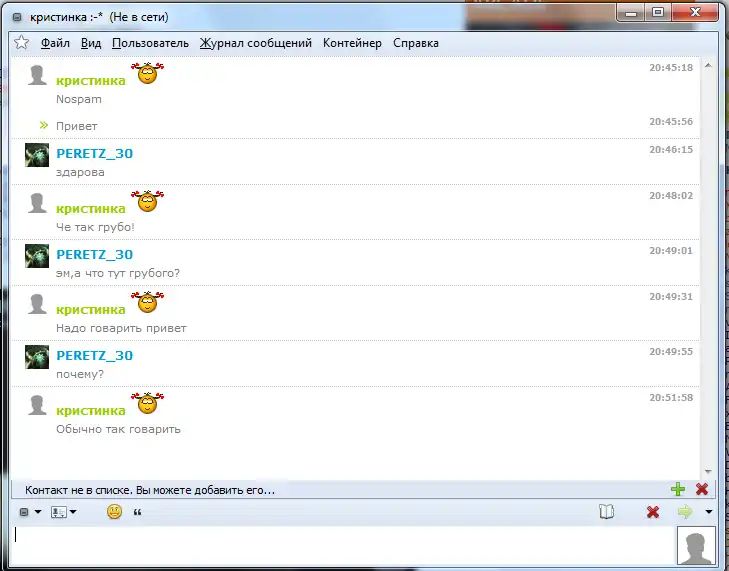Click PERETZ_30 avatar in first reply
The width and height of the screenshot is (729, 571).
click(x=37, y=154)
